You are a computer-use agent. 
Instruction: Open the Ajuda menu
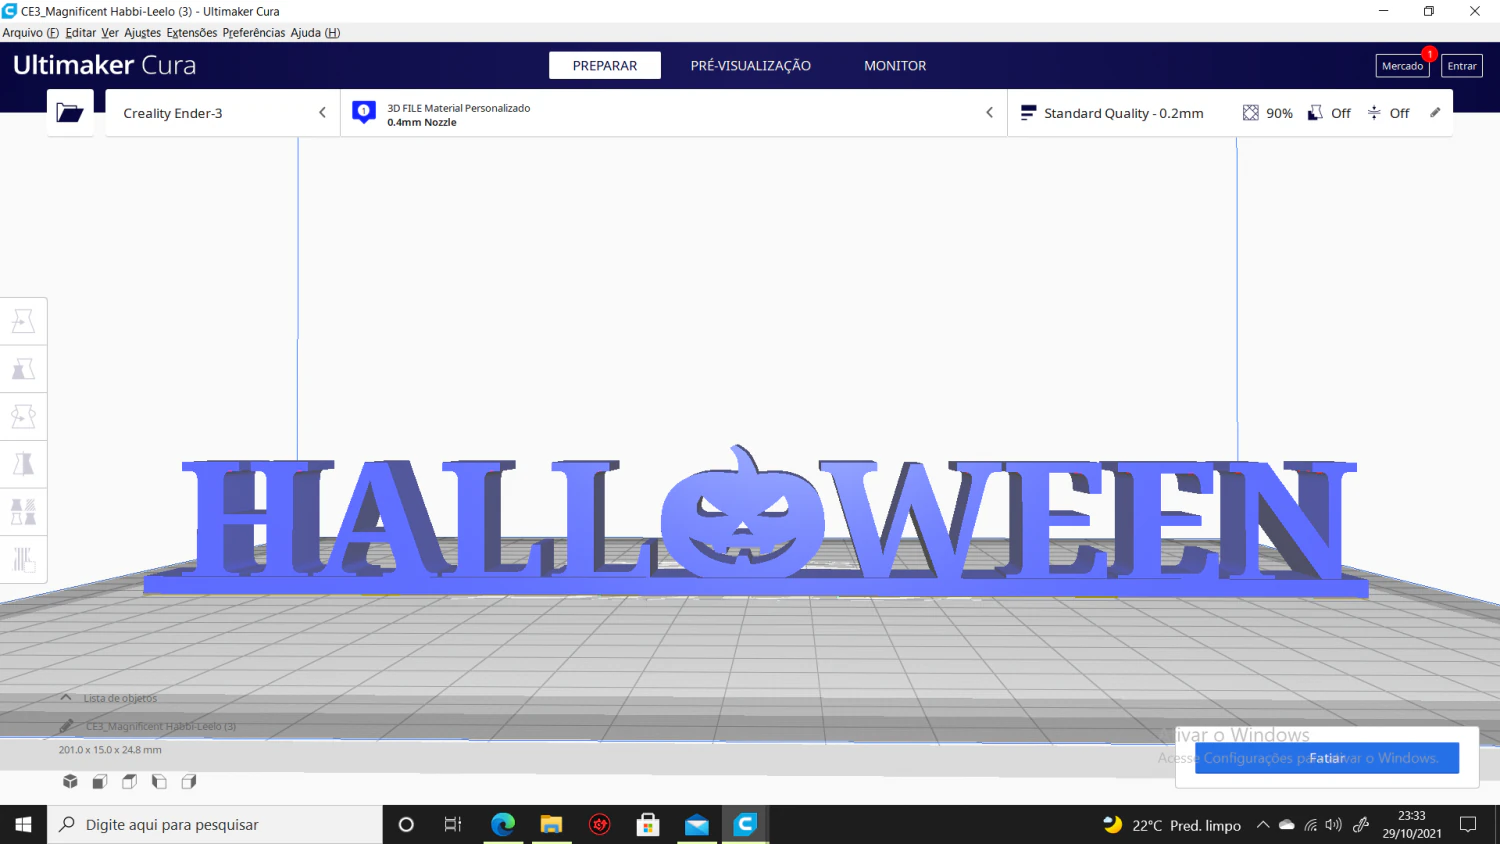pos(315,33)
